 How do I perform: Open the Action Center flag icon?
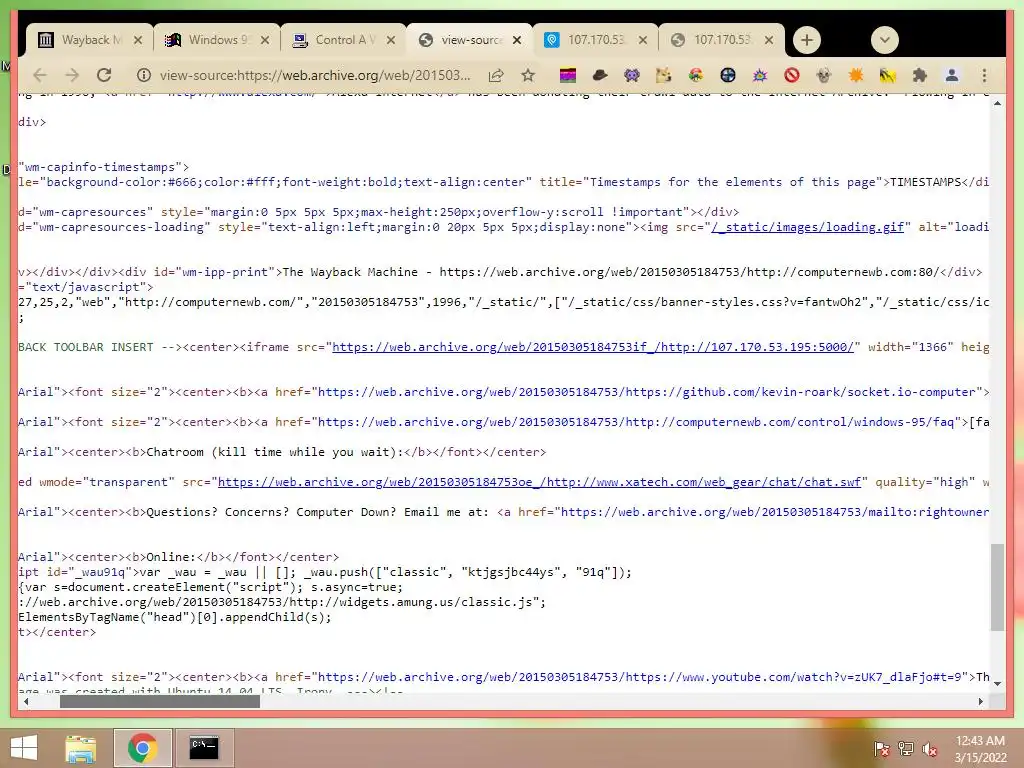tap(882, 749)
